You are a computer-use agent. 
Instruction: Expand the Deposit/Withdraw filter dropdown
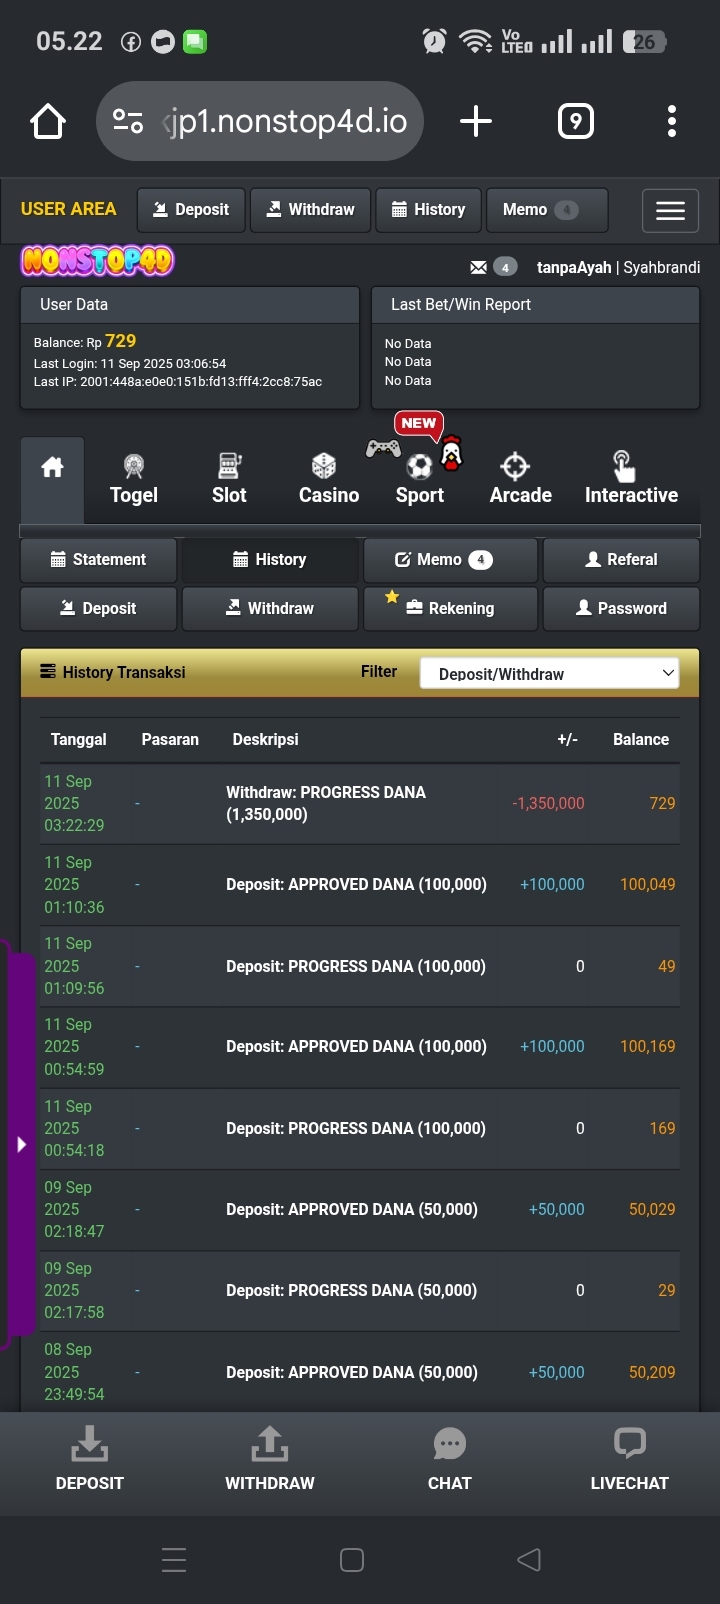tap(549, 674)
